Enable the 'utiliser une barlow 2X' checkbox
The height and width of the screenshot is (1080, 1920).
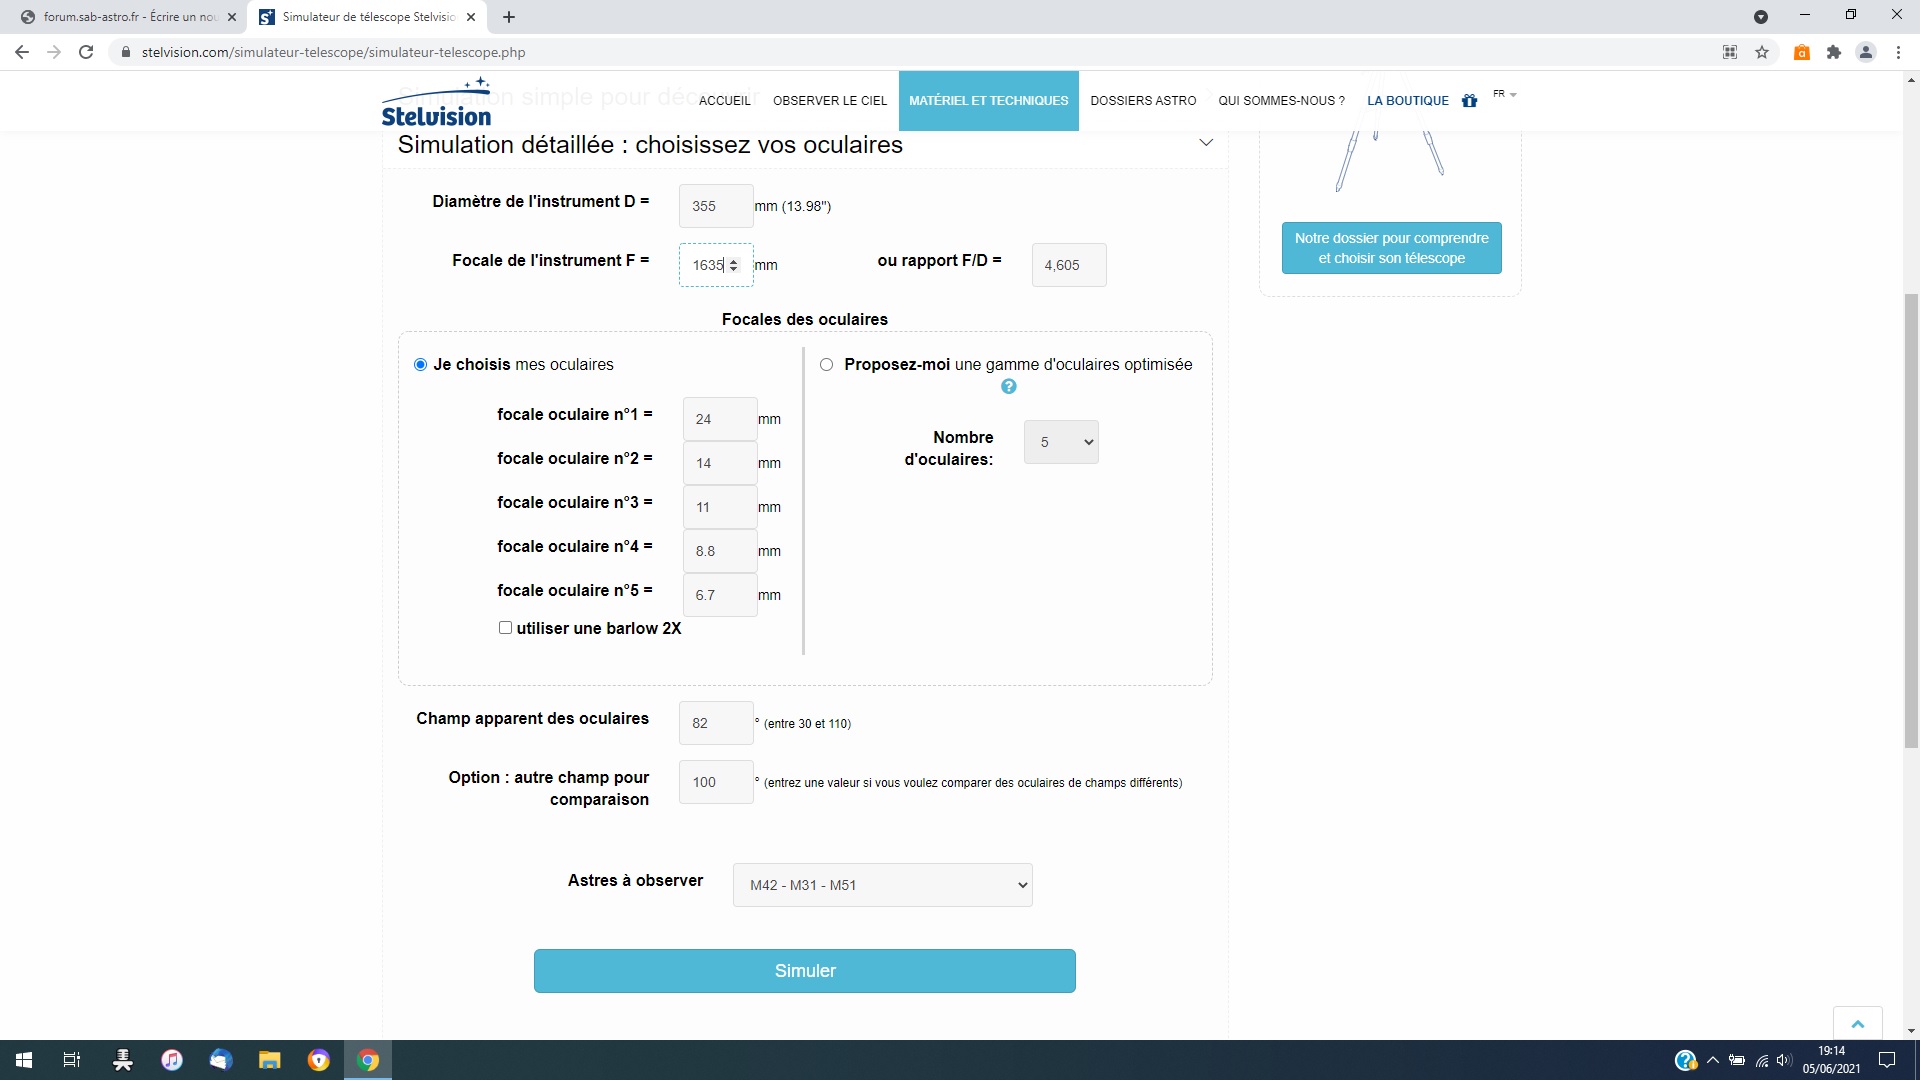coord(505,628)
